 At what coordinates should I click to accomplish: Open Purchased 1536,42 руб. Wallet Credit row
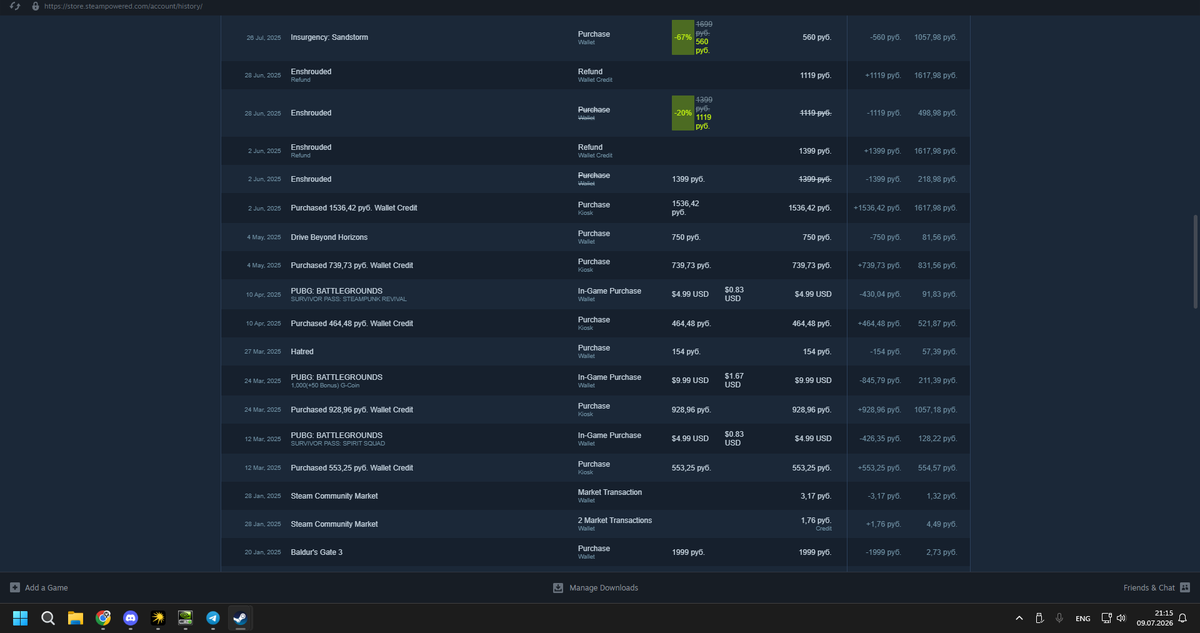click(596, 208)
